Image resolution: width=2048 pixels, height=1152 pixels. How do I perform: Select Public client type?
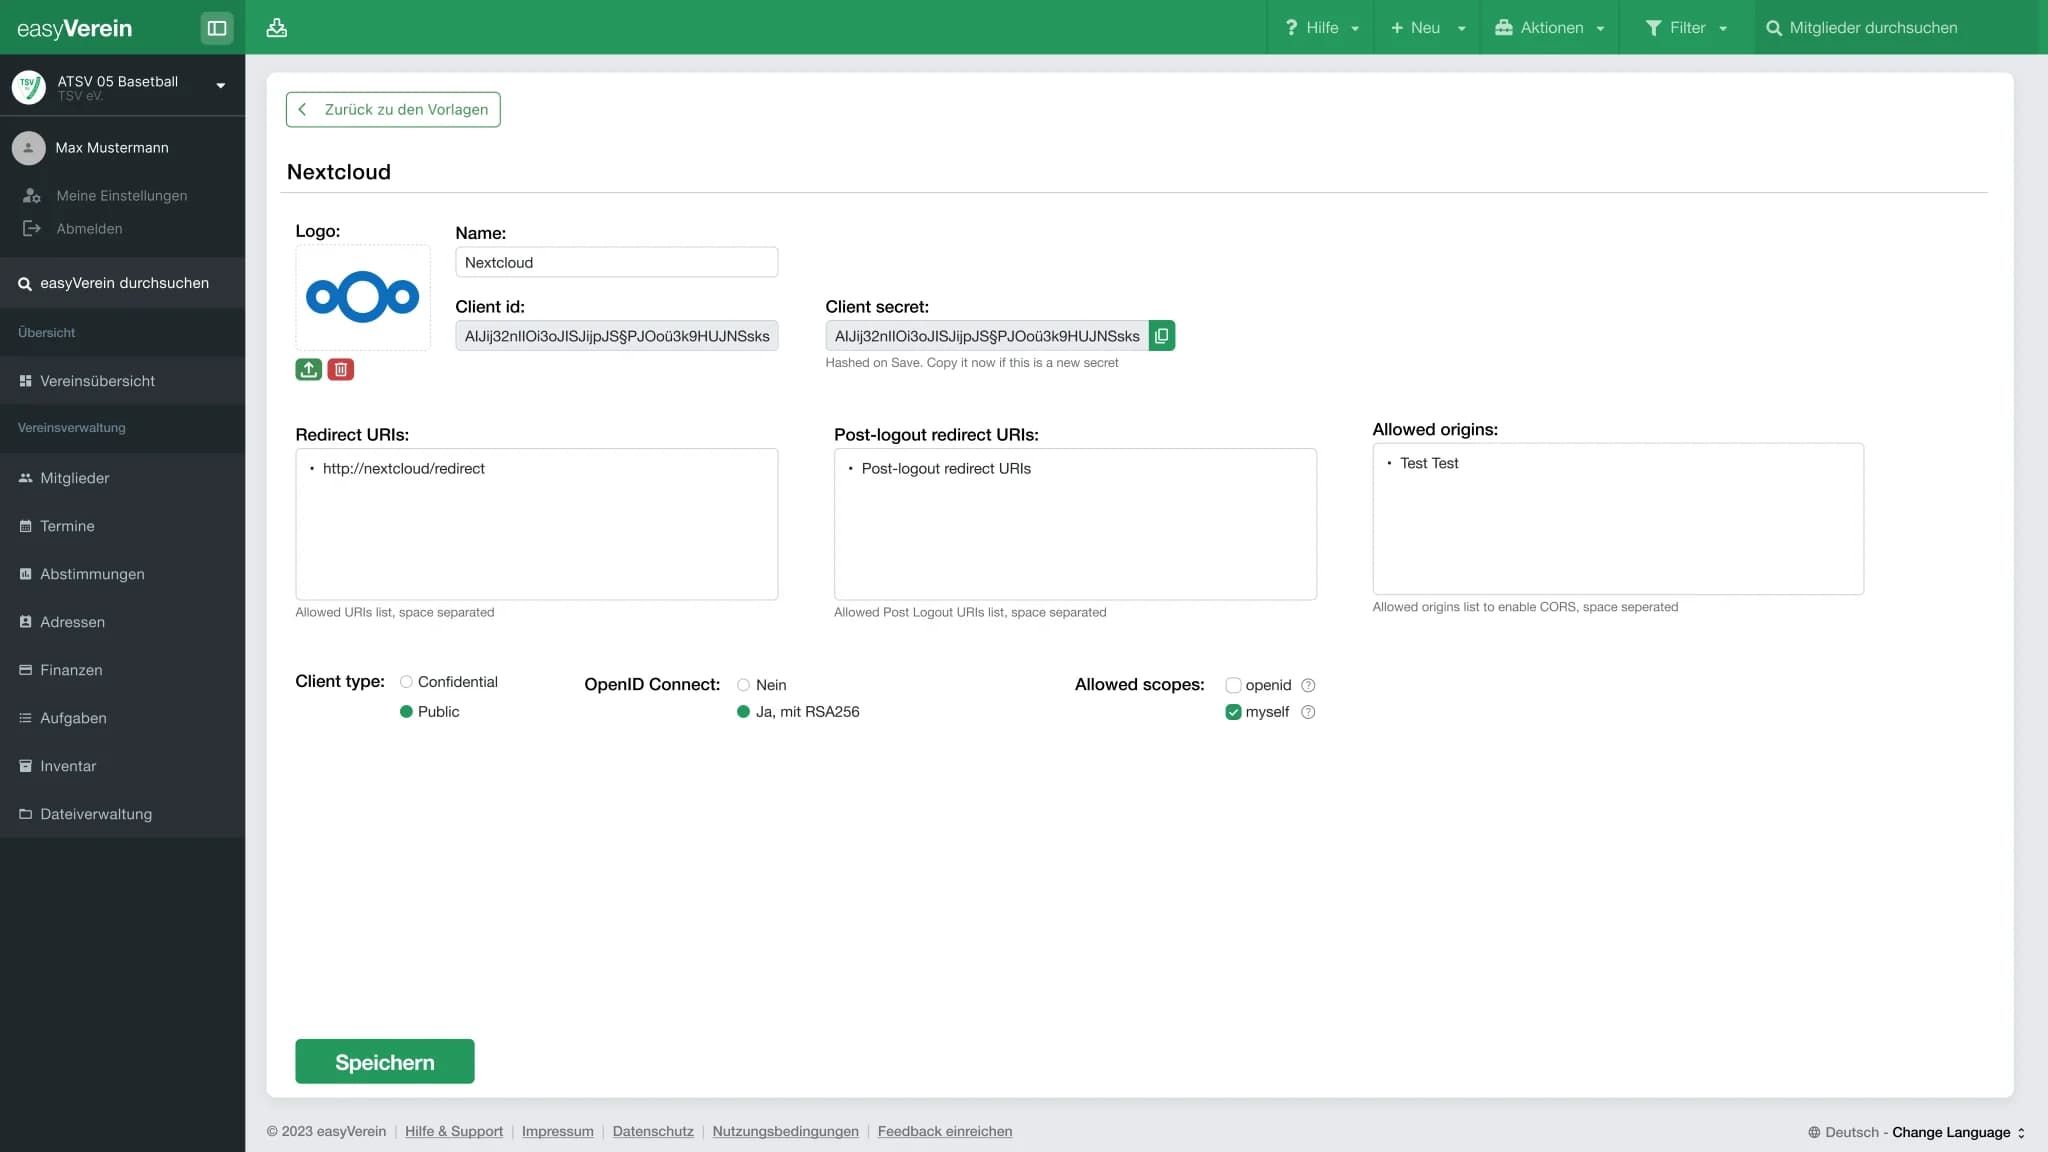(x=406, y=712)
